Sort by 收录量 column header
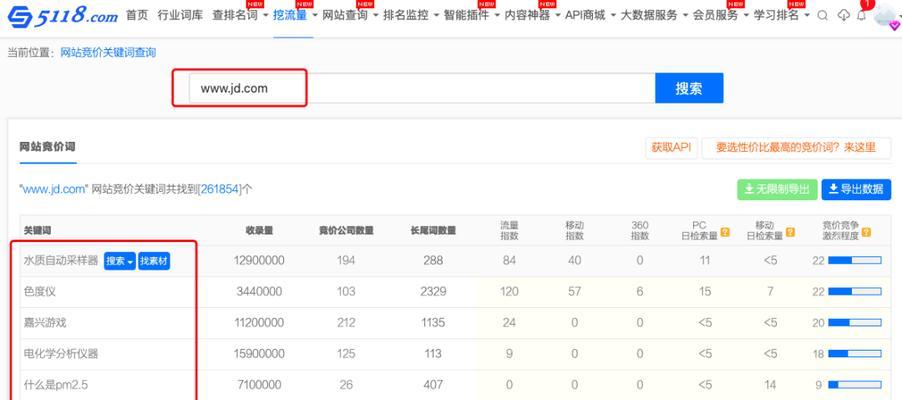The image size is (902, 400). pos(259,231)
